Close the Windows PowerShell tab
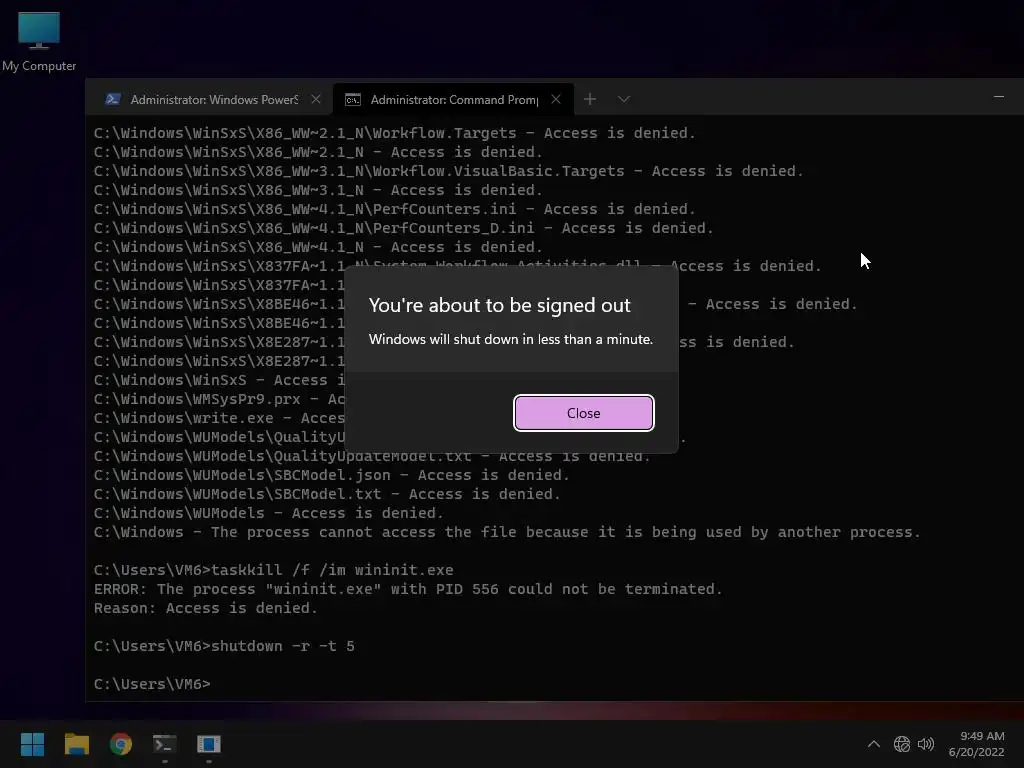This screenshot has width=1024, height=768. coord(316,99)
